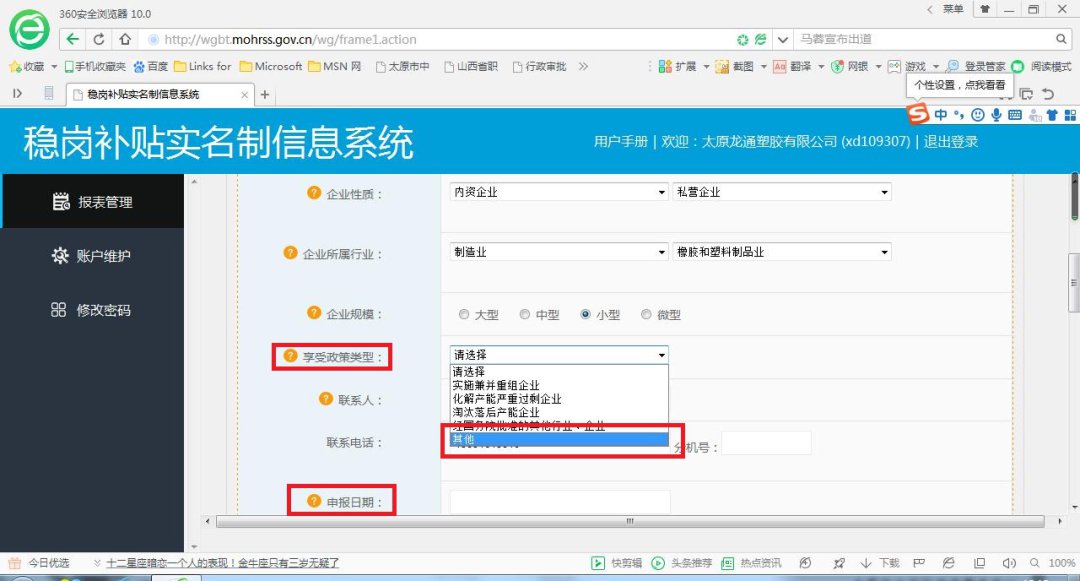The width and height of the screenshot is (1080, 581).
Task: Select the 中型 enterprise size radio
Action: pos(525,314)
